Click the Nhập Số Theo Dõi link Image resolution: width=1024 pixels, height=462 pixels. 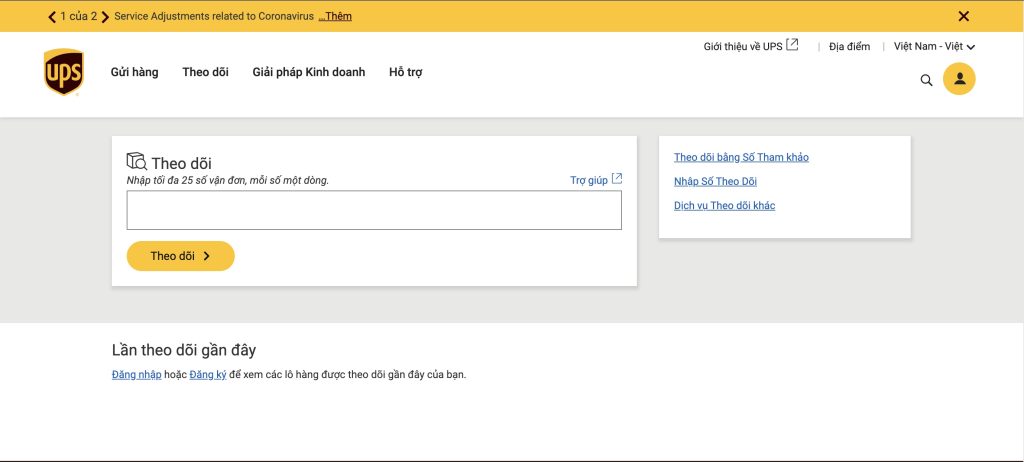[x=715, y=181]
